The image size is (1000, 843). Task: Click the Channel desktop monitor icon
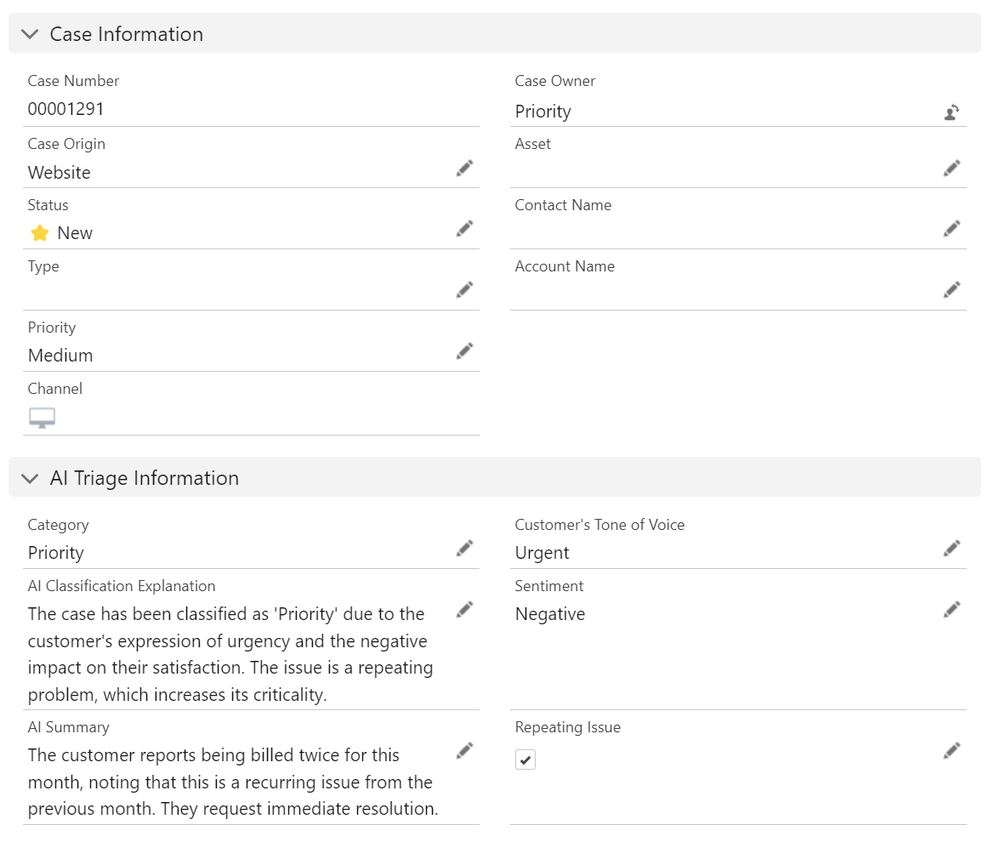(42, 418)
